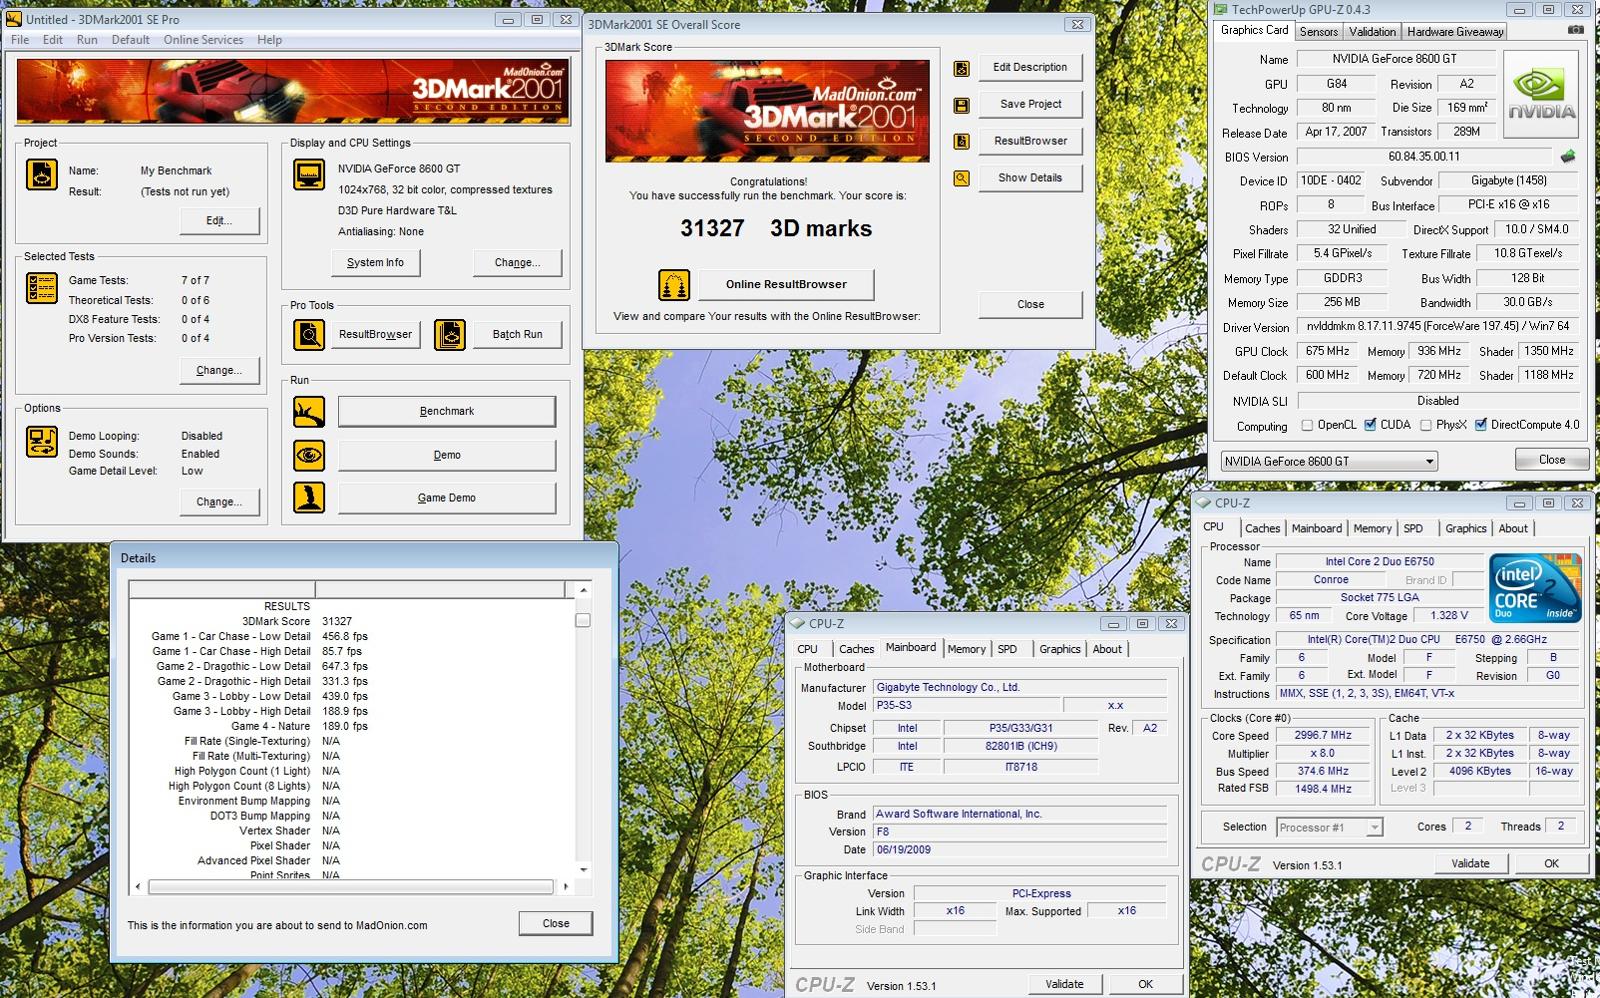
Task: Click the ResultBrowser magnifier icon in Pro Tools
Action: (308, 334)
